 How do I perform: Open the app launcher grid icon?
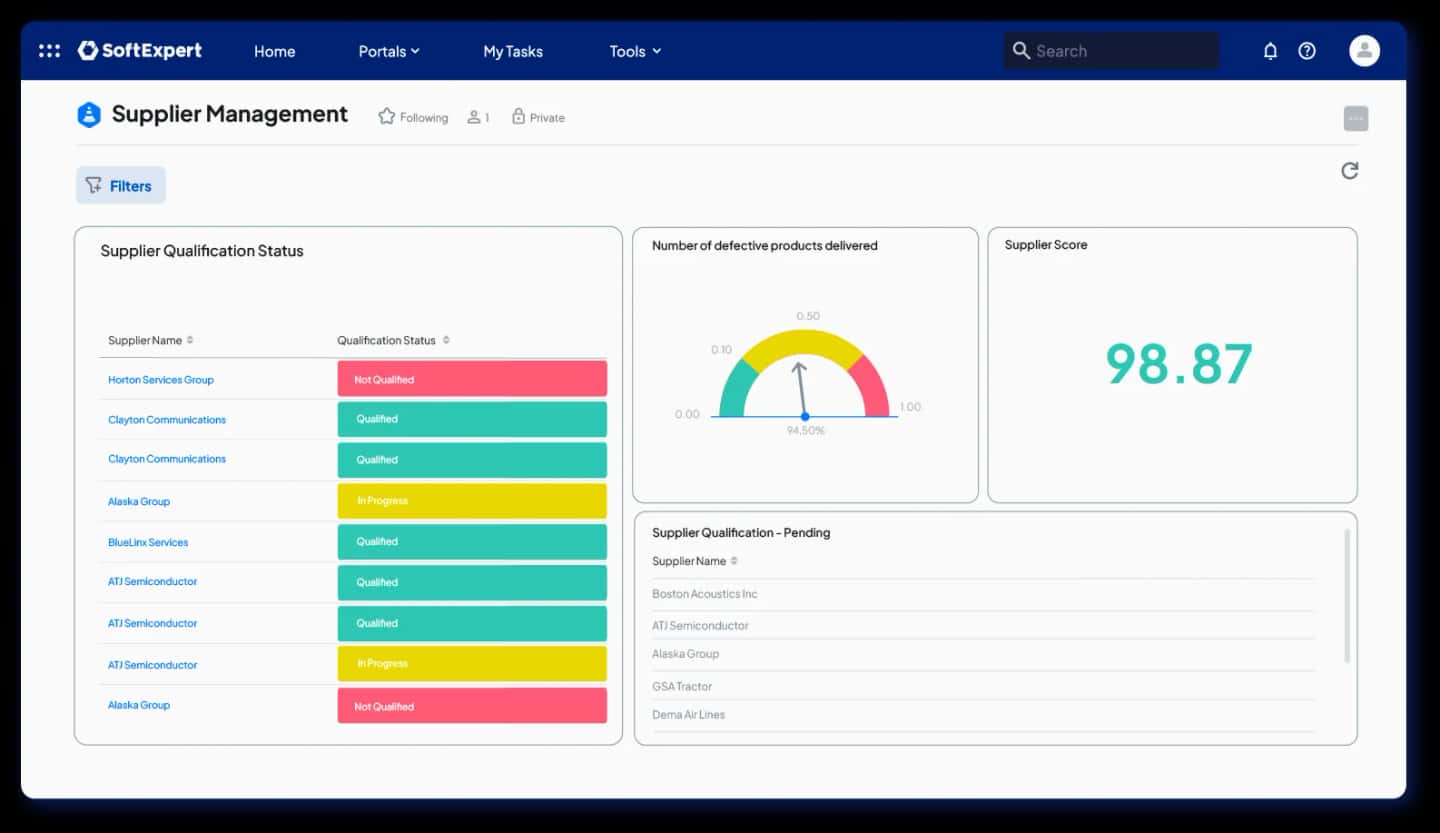(x=48, y=50)
